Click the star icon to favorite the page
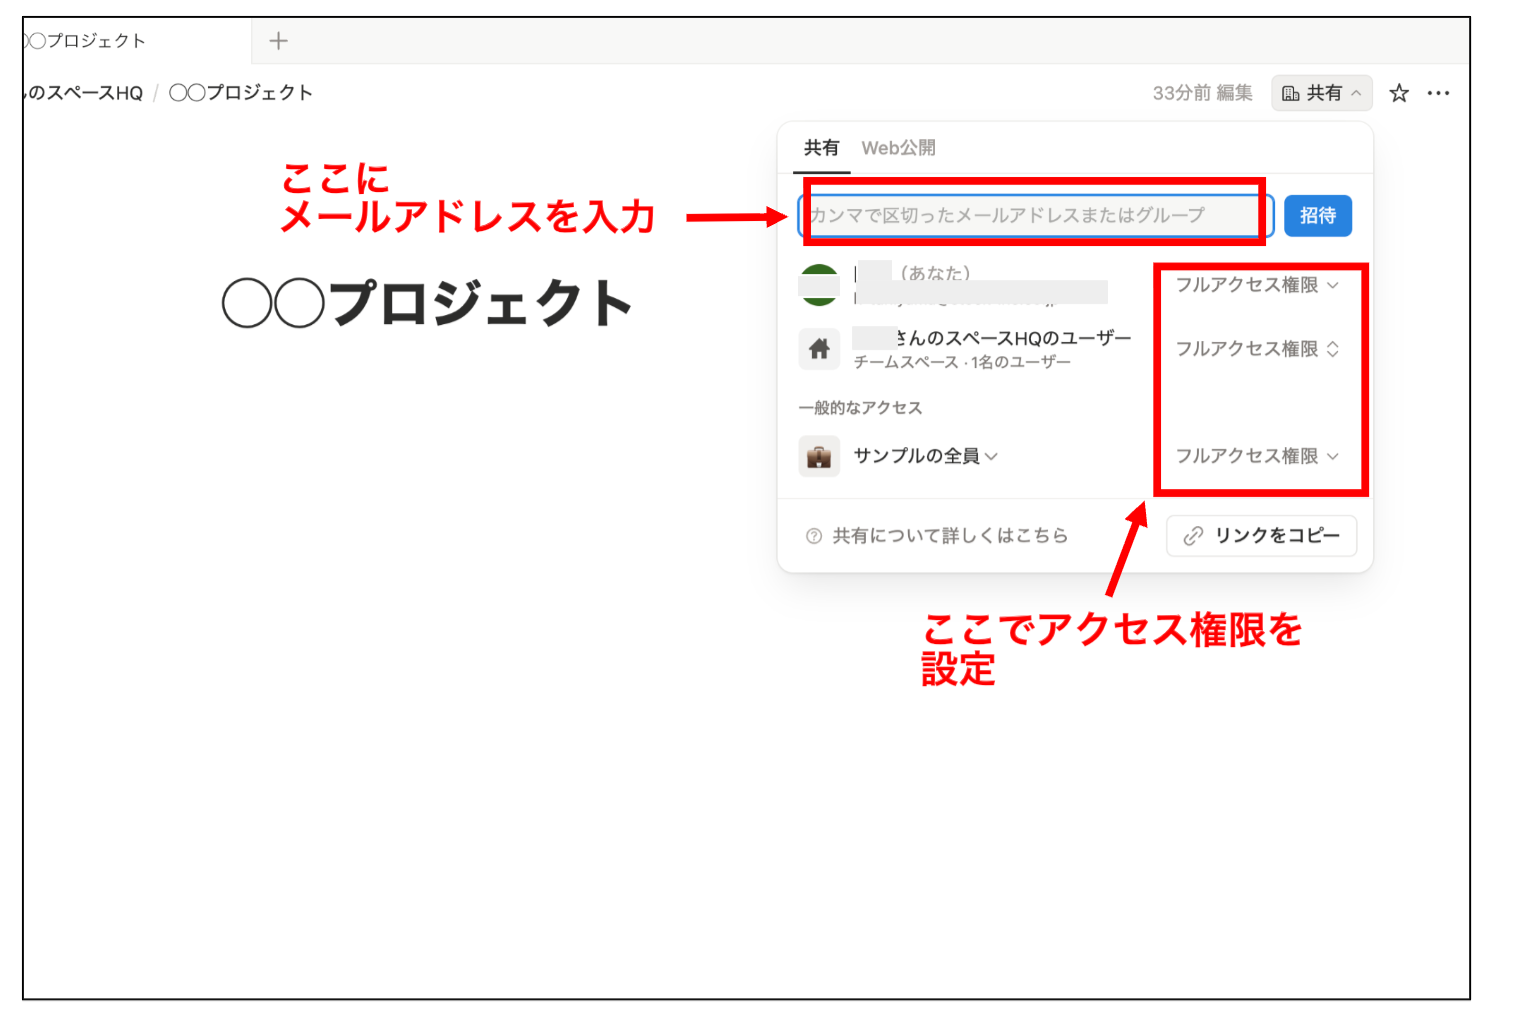The height and width of the screenshot is (1015, 1515). click(1398, 92)
